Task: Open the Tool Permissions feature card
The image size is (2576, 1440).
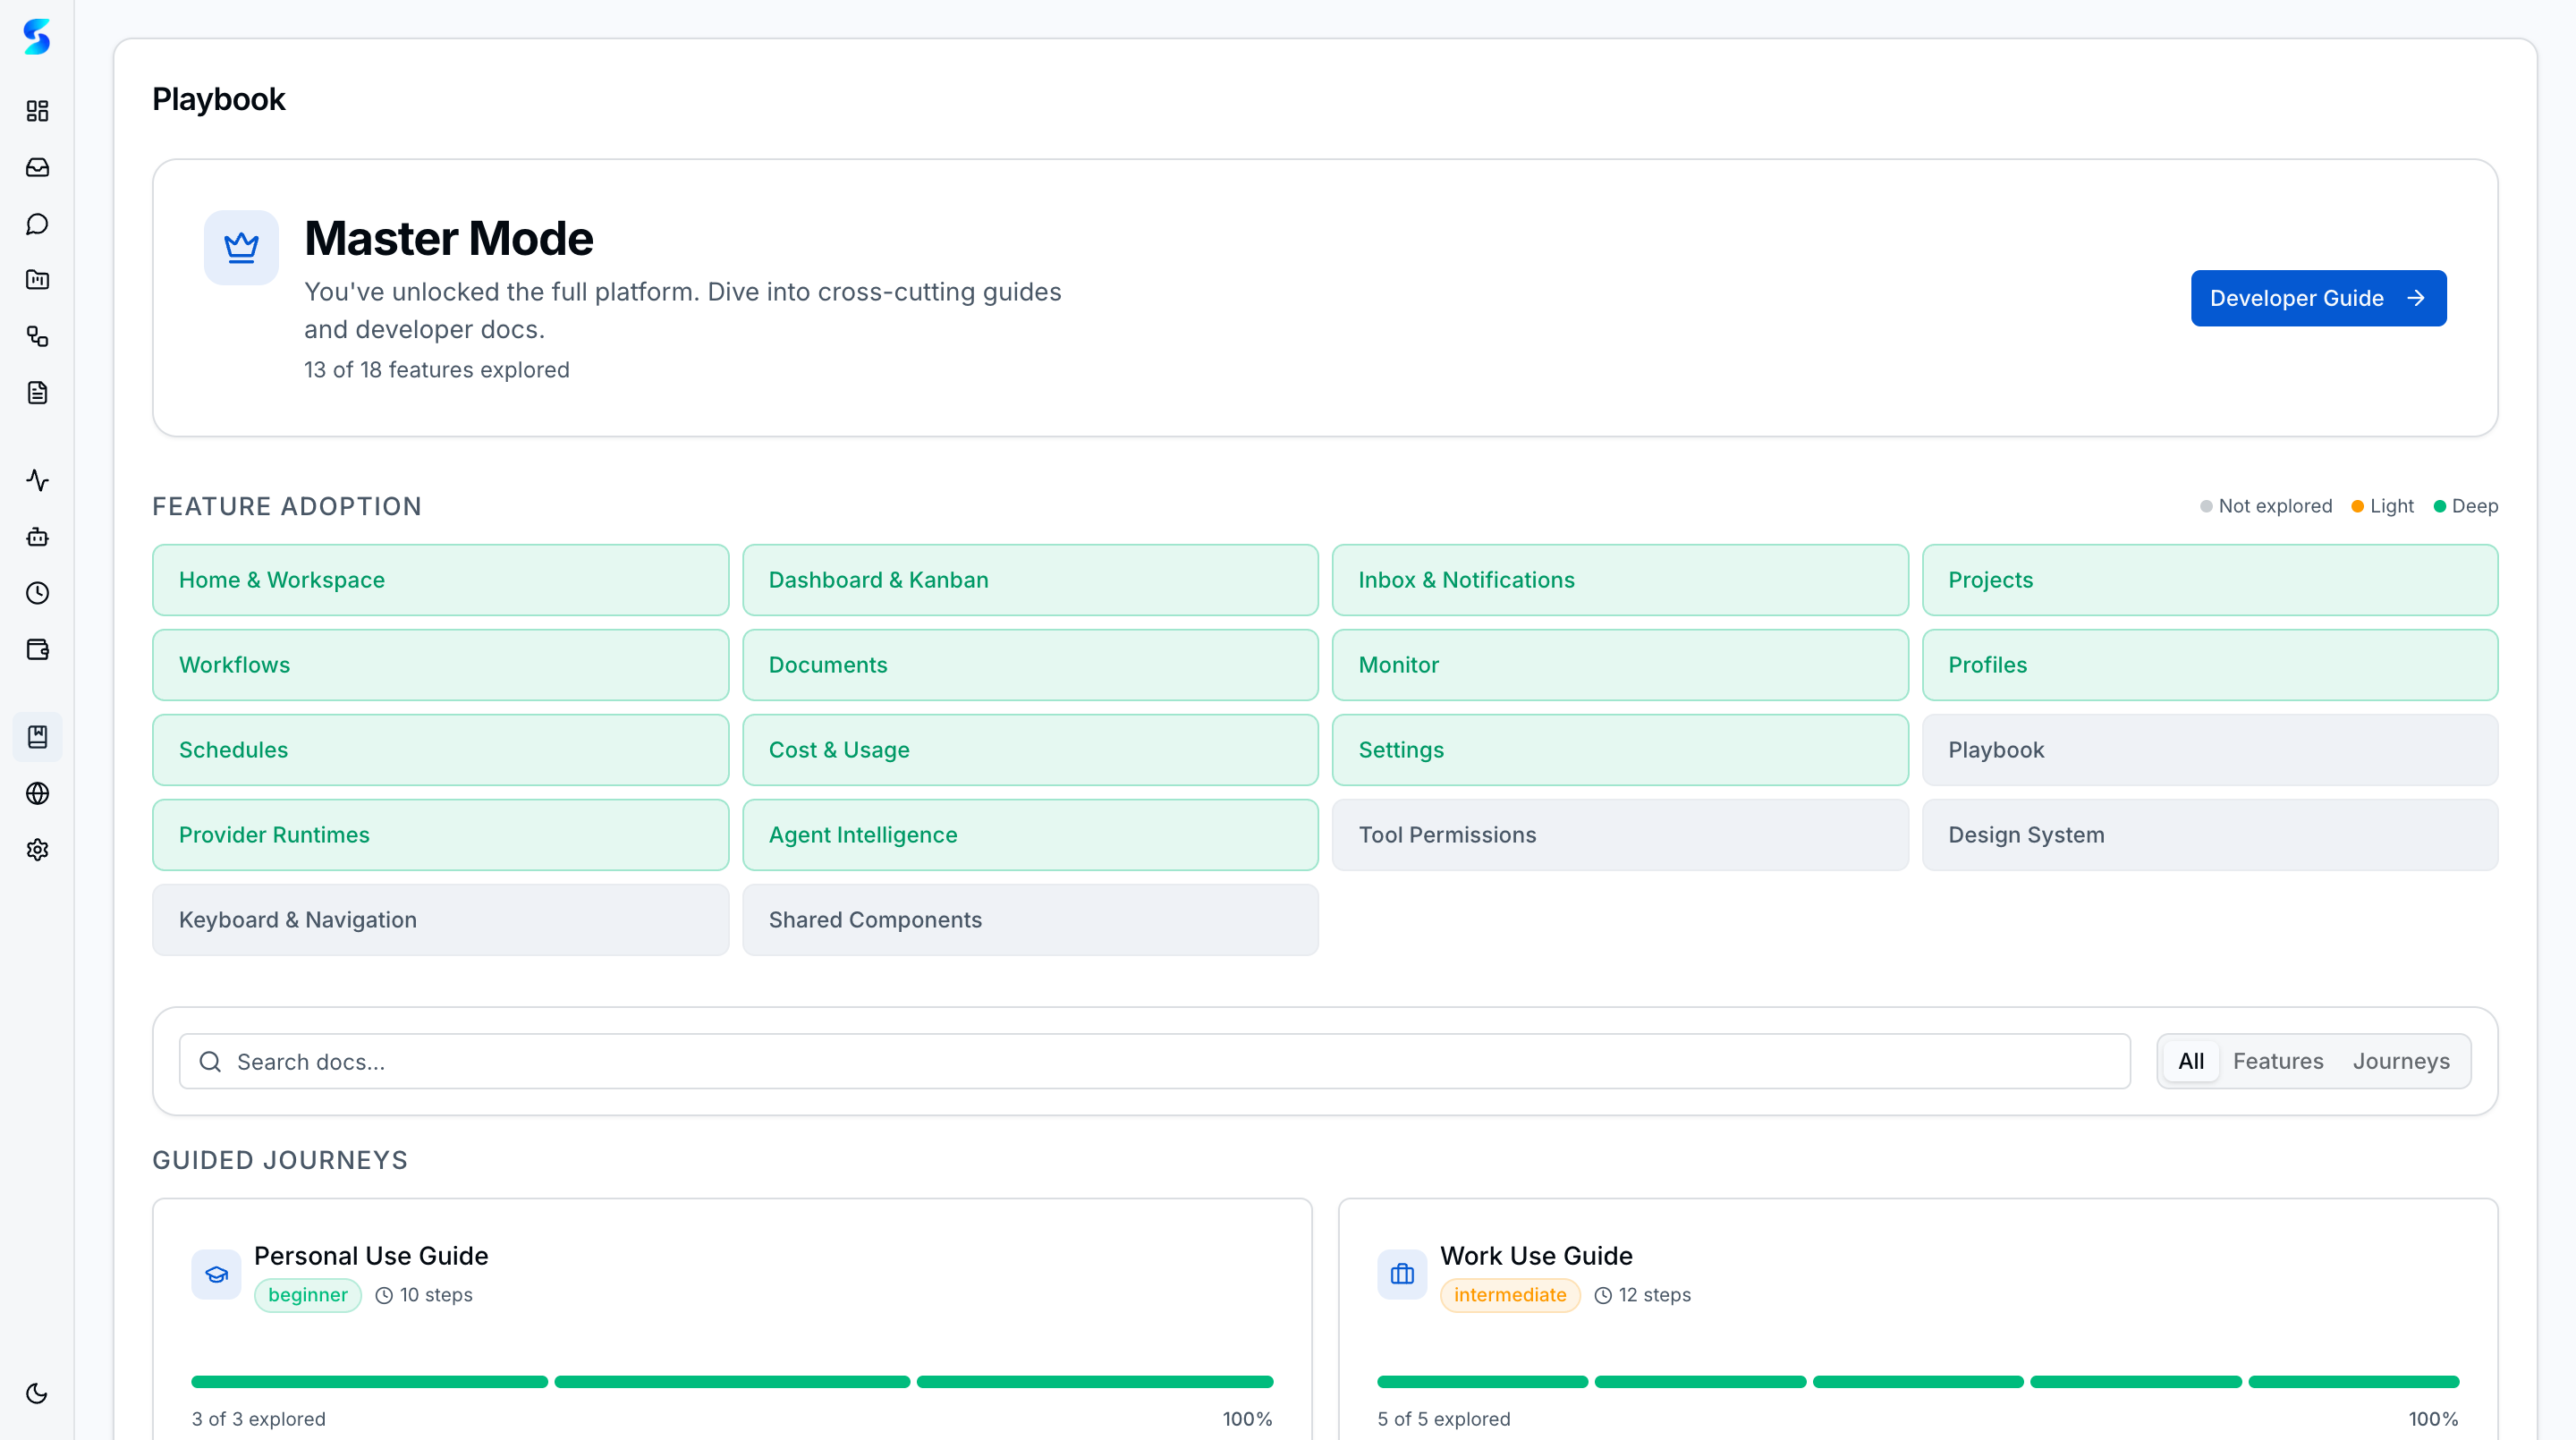Action: (1619, 834)
